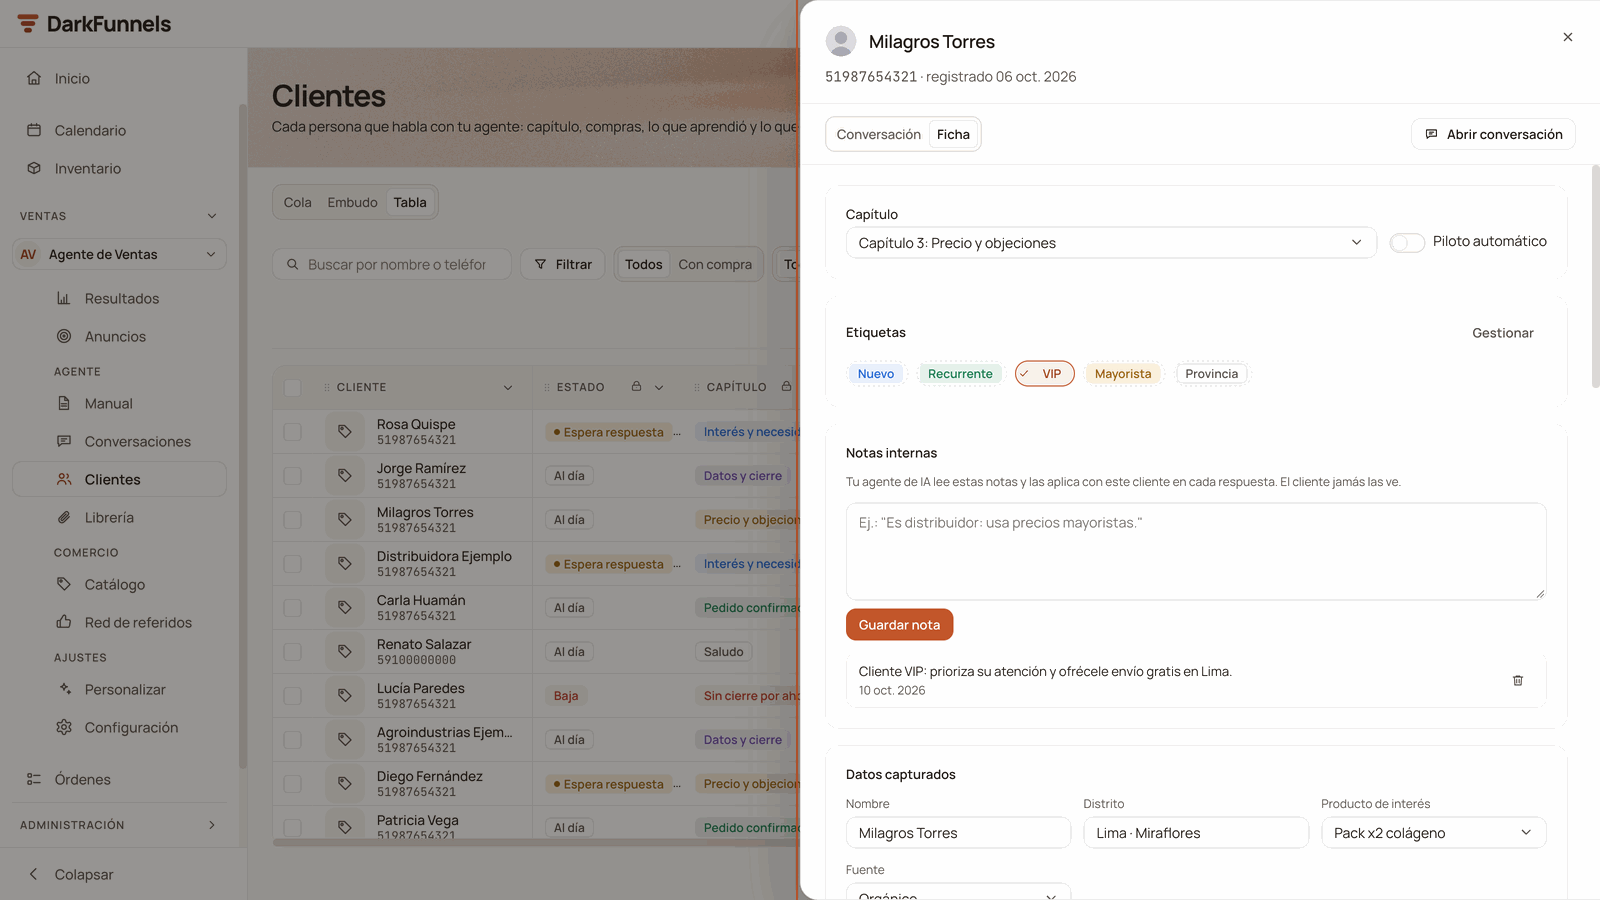
Task: Open Personalizar sparkle icon
Action: (x=64, y=689)
